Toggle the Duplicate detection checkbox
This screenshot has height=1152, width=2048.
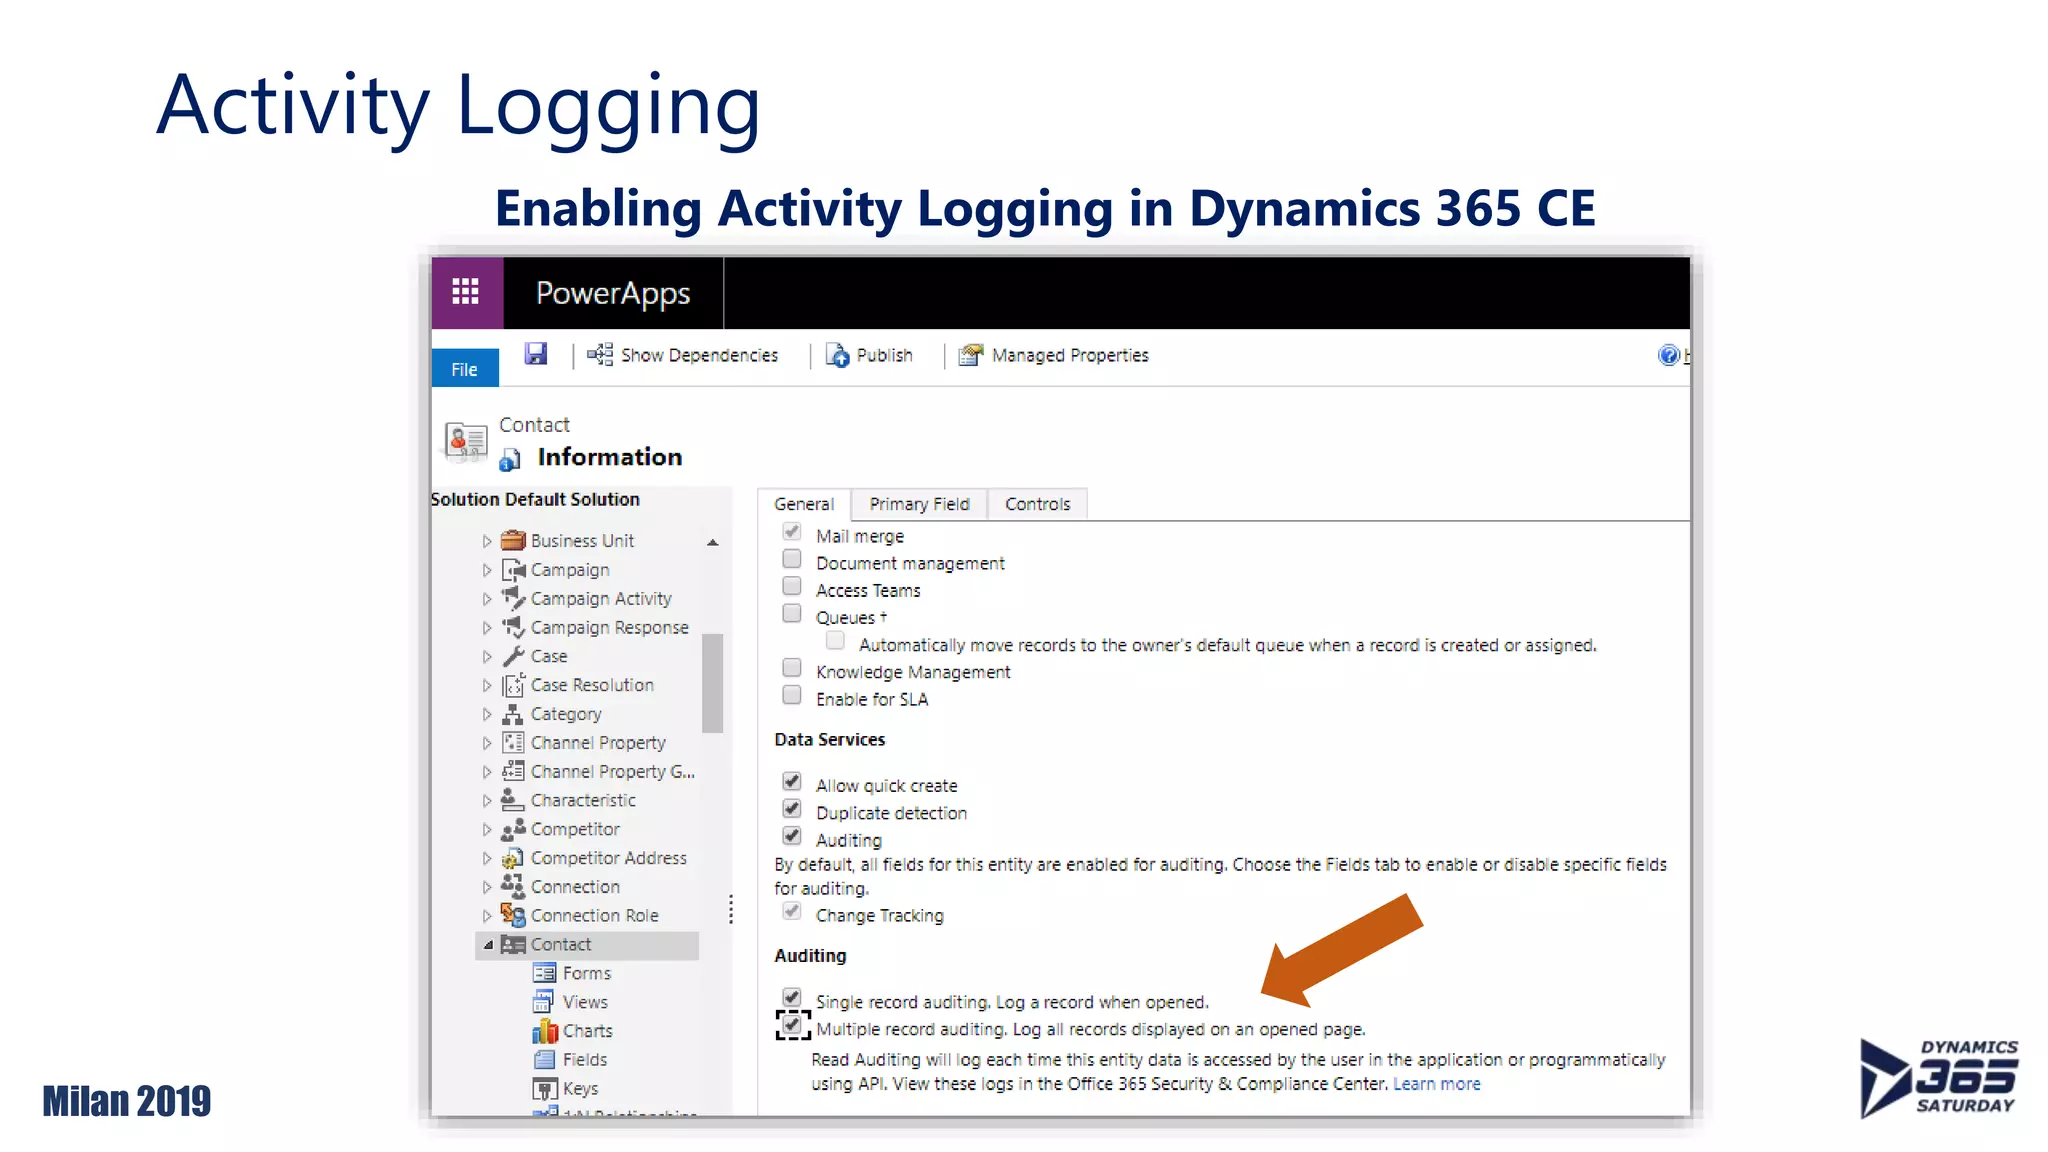pos(792,808)
